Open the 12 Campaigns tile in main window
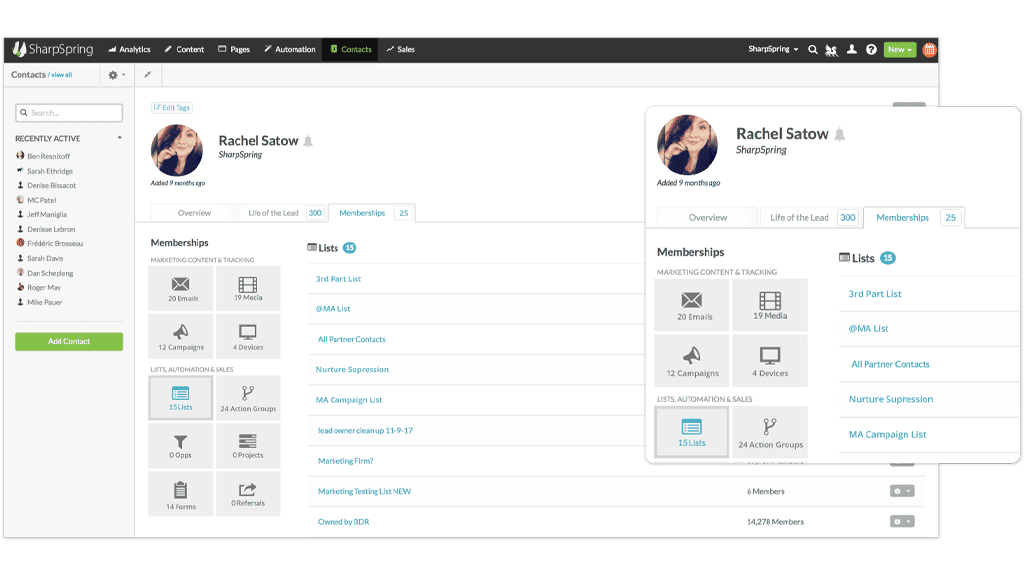 pyautogui.click(x=181, y=337)
